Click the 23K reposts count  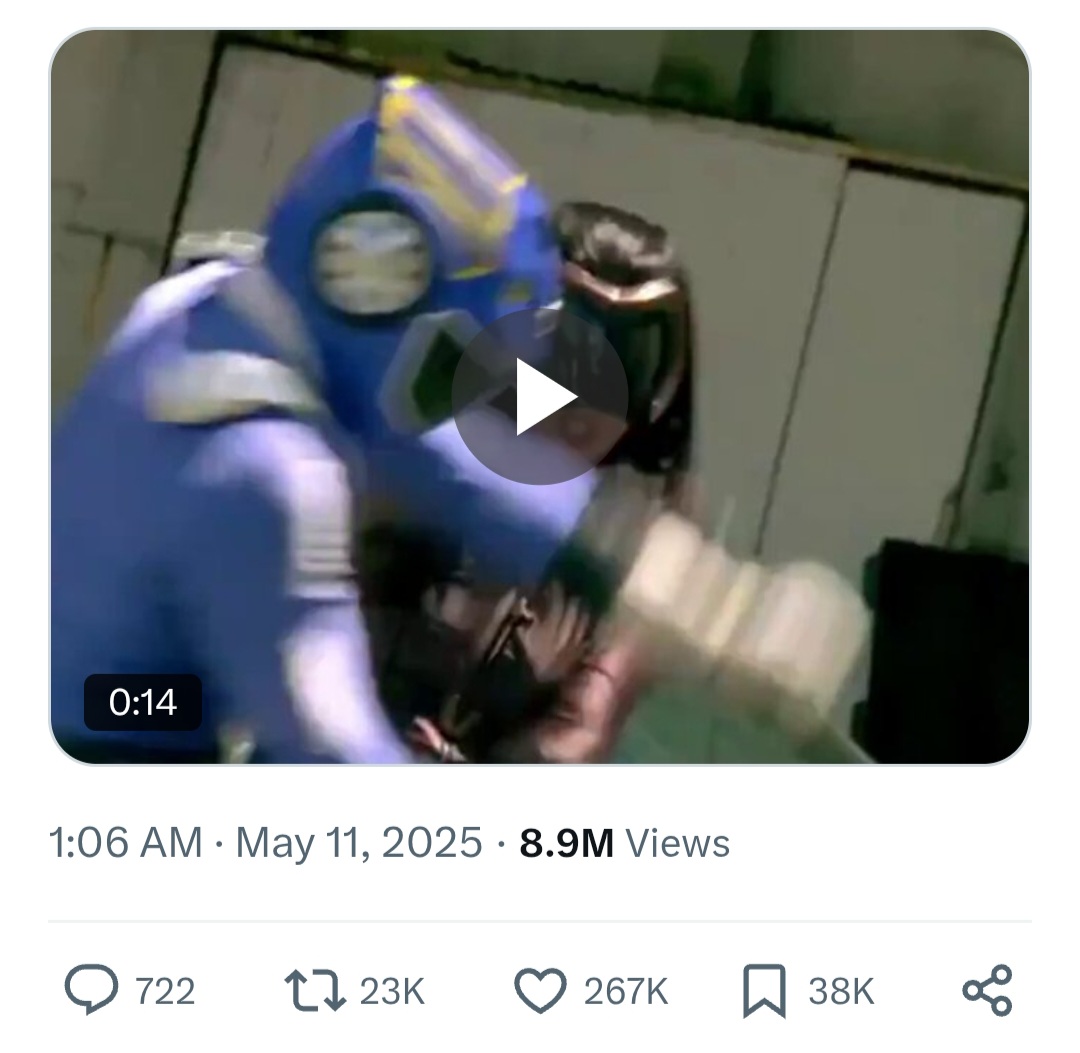392,992
